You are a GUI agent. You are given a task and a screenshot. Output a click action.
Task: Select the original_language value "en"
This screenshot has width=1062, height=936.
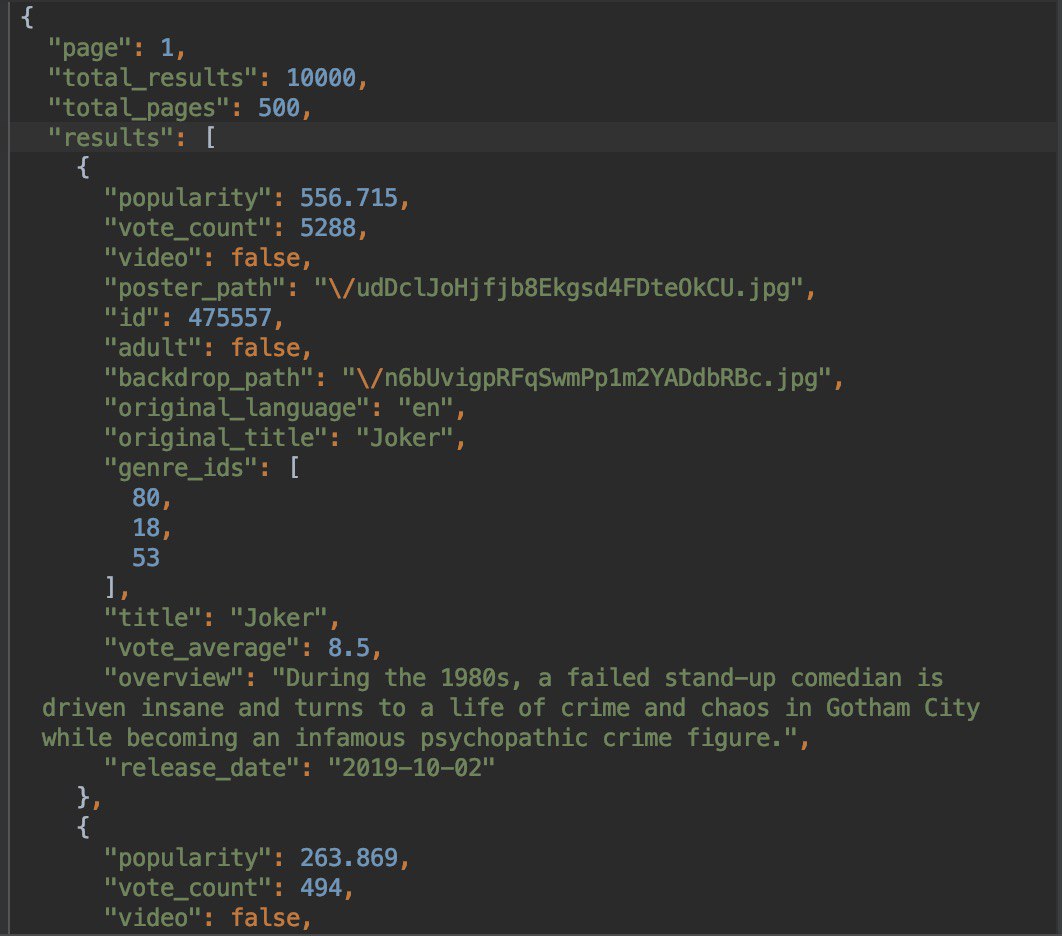pos(425,408)
